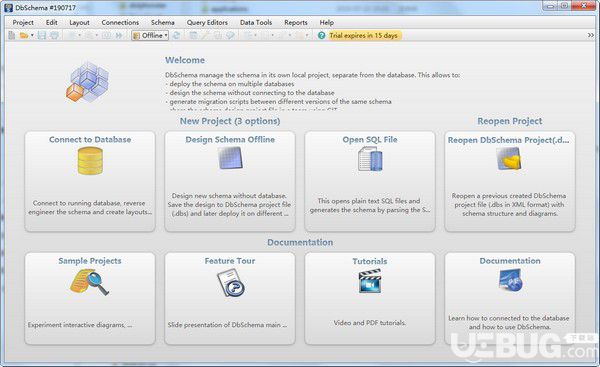Click 'design the schema without connecting' line
Image resolution: width=600 pixels, height=367 pixels.
pos(250,93)
